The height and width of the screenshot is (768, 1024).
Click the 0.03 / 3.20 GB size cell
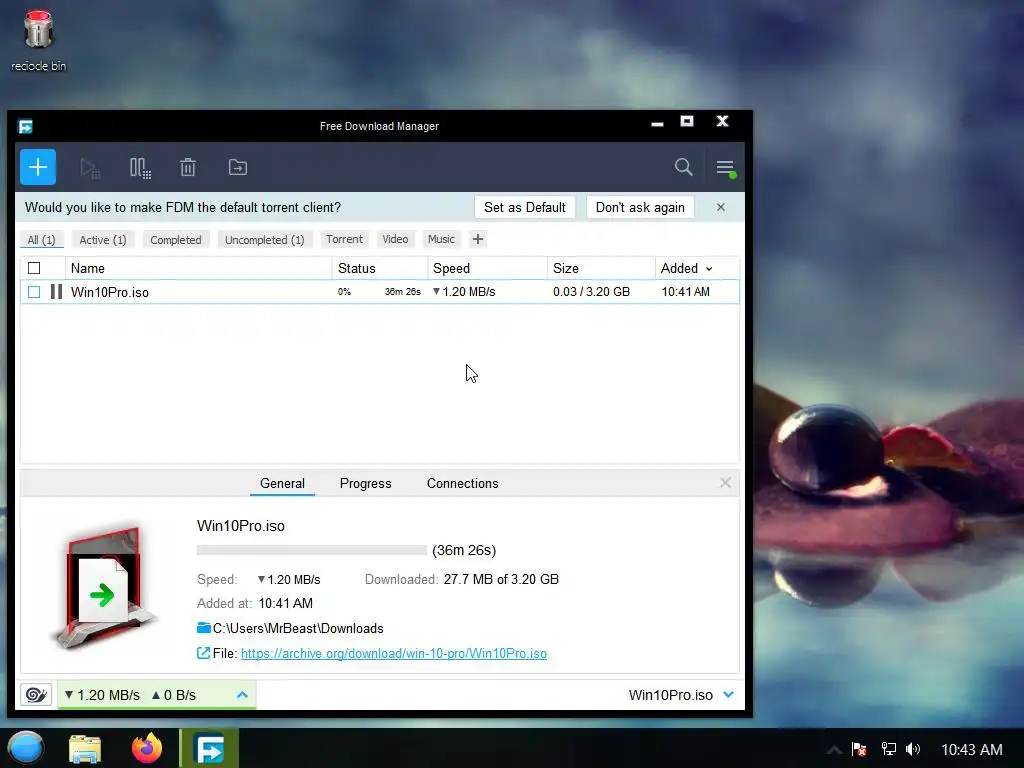pos(592,292)
